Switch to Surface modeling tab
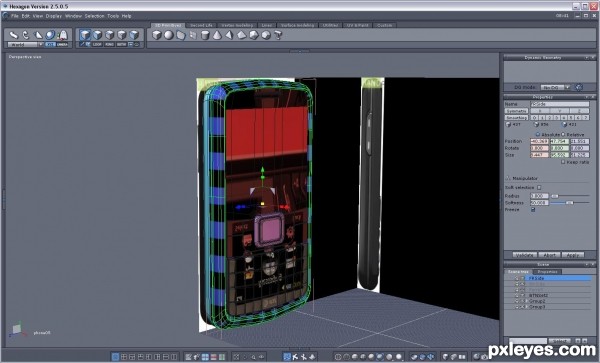Viewport: 600px width, 363px height. click(x=297, y=25)
